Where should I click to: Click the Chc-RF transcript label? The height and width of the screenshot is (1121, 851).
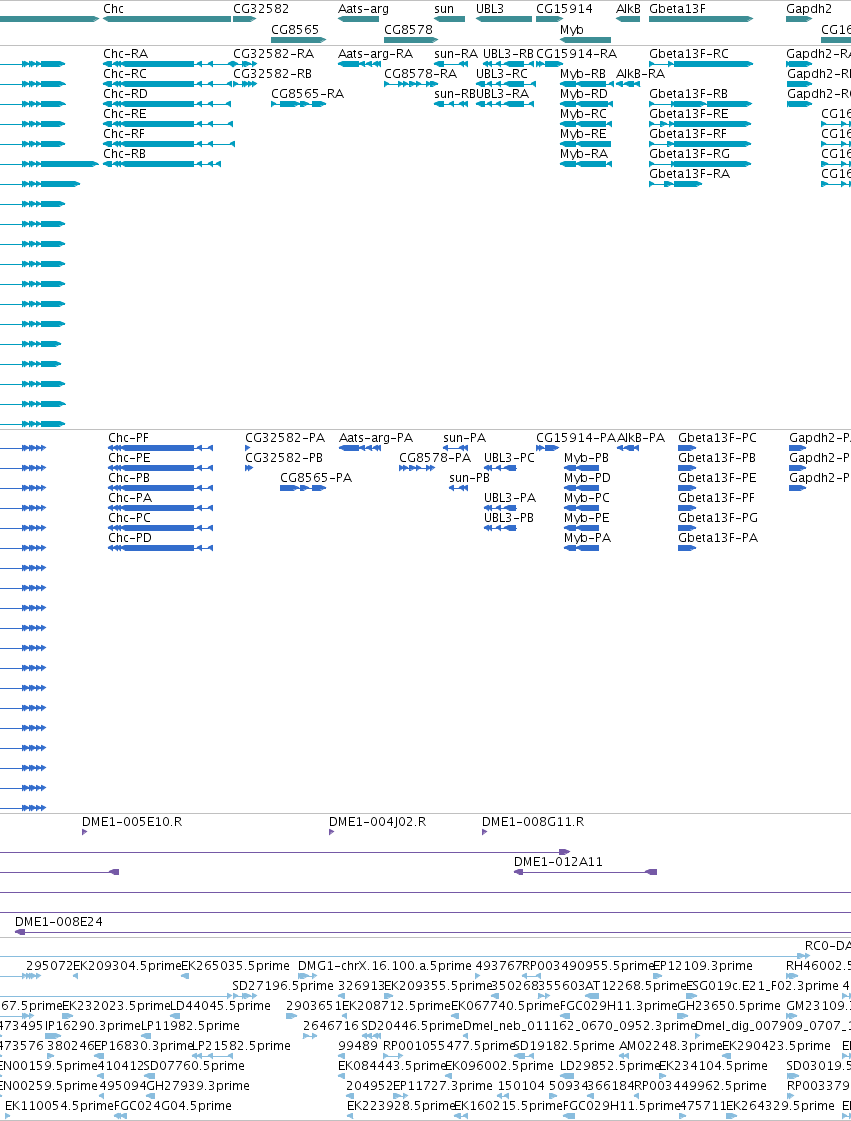[x=124, y=134]
